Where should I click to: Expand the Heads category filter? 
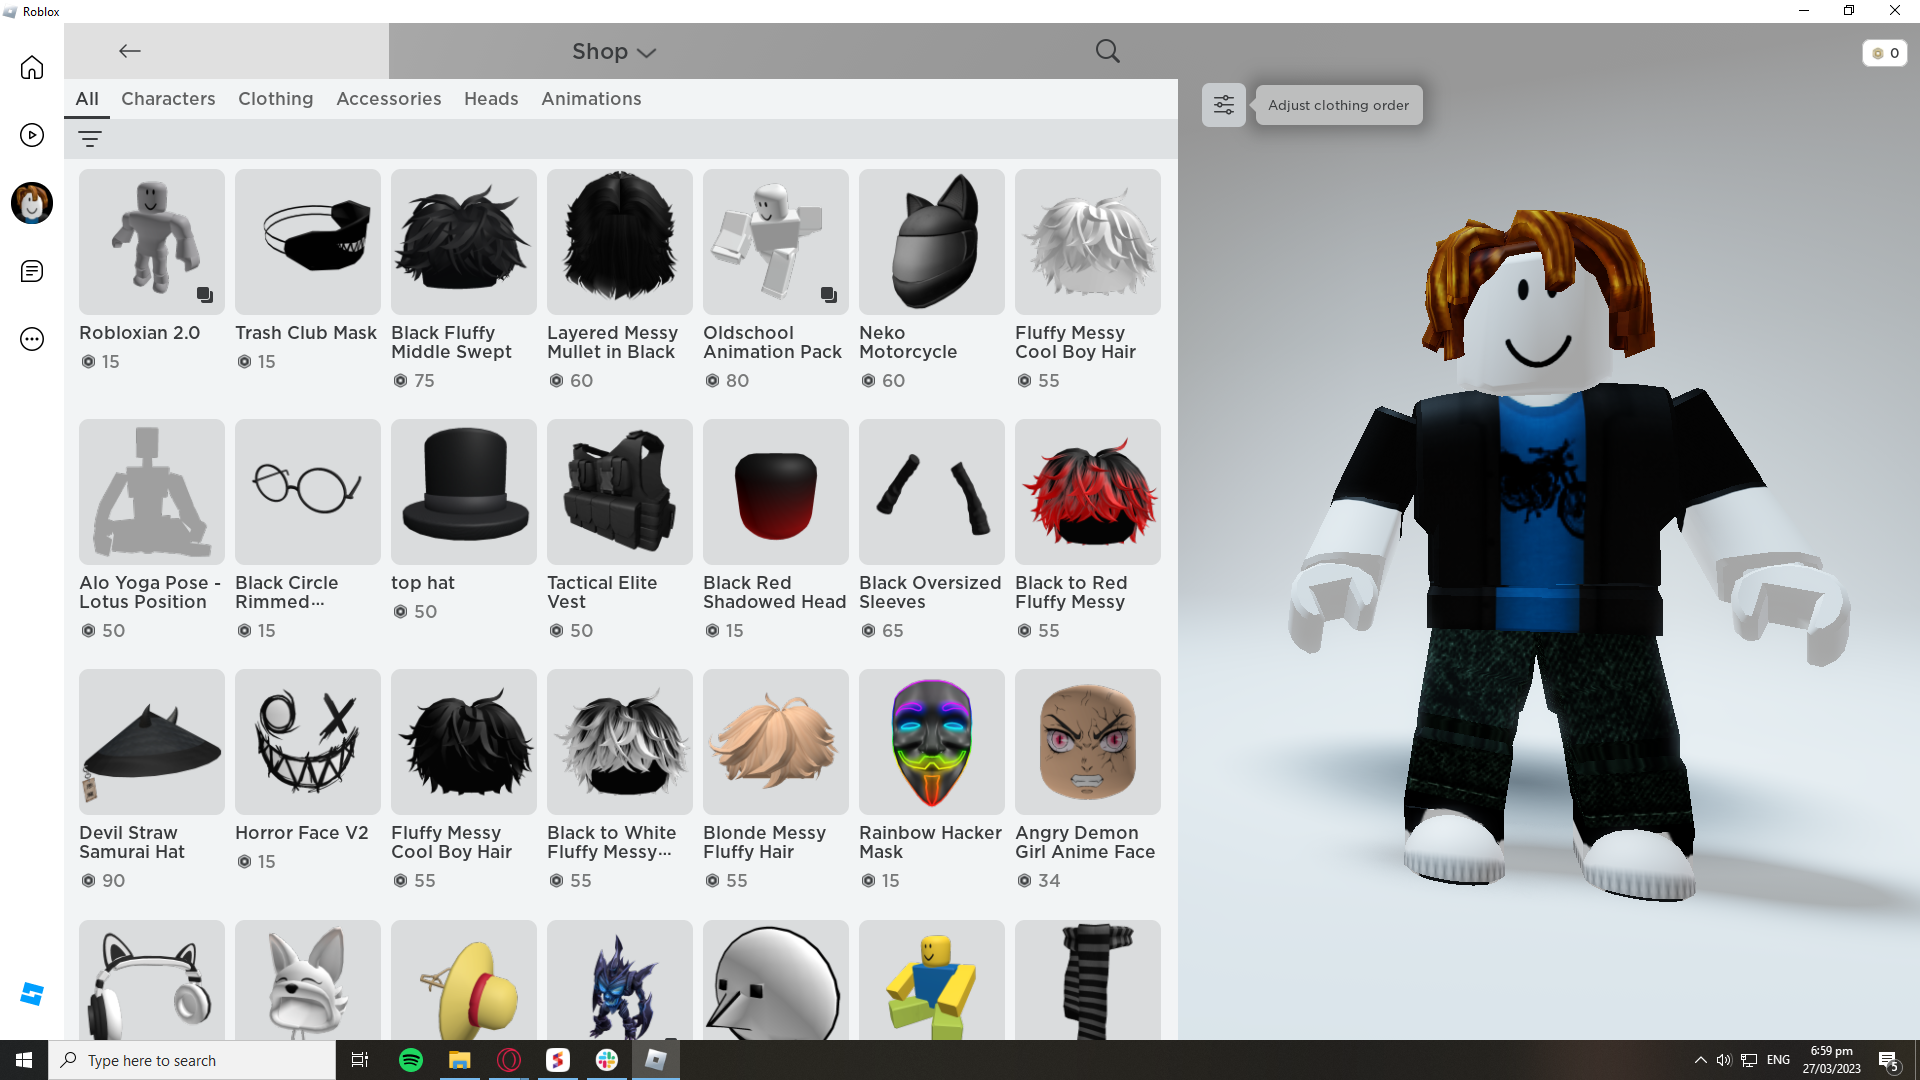click(491, 99)
